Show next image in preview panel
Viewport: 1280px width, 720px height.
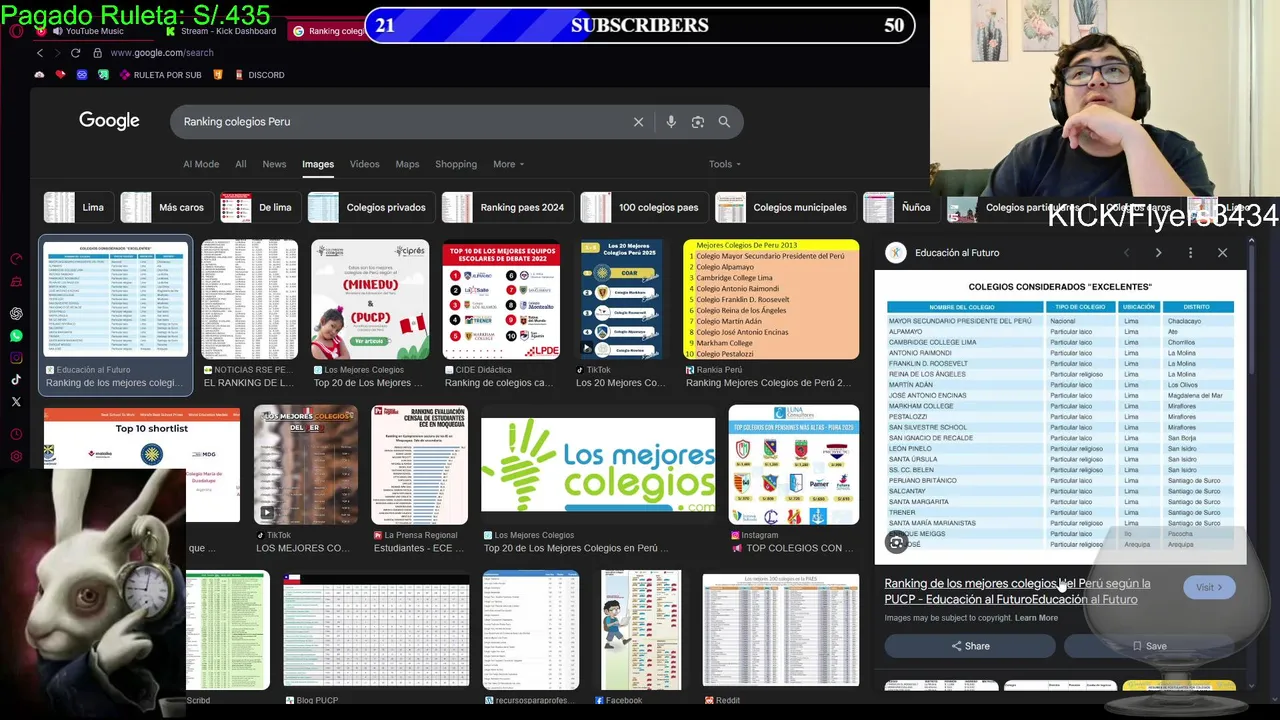coord(1158,253)
